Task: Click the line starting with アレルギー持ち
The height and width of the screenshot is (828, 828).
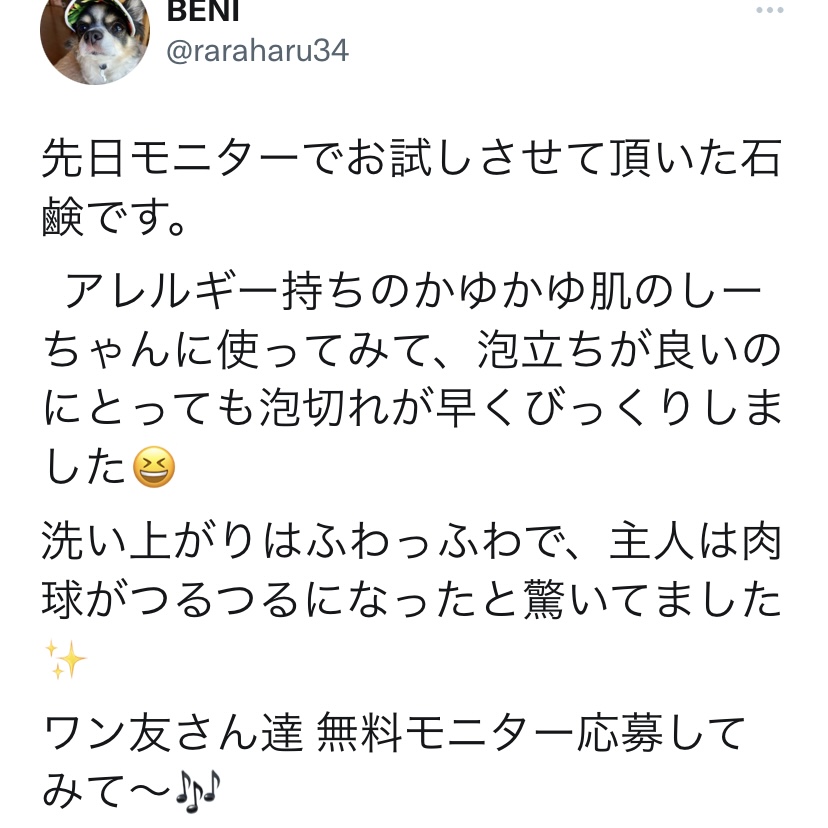Action: (x=413, y=291)
